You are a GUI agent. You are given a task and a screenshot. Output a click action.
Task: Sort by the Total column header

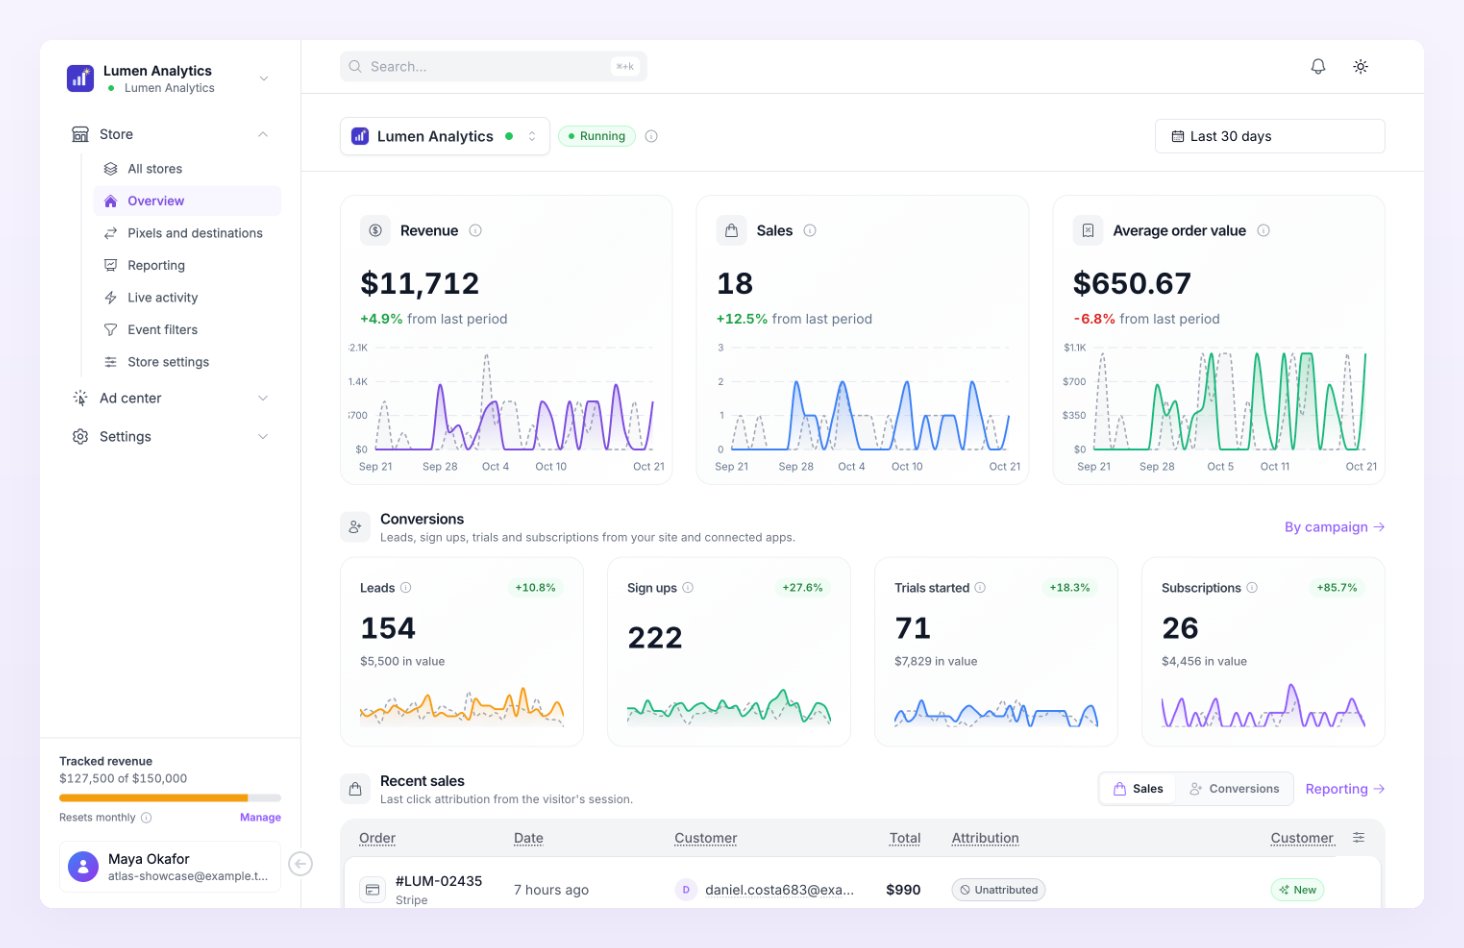[905, 838]
